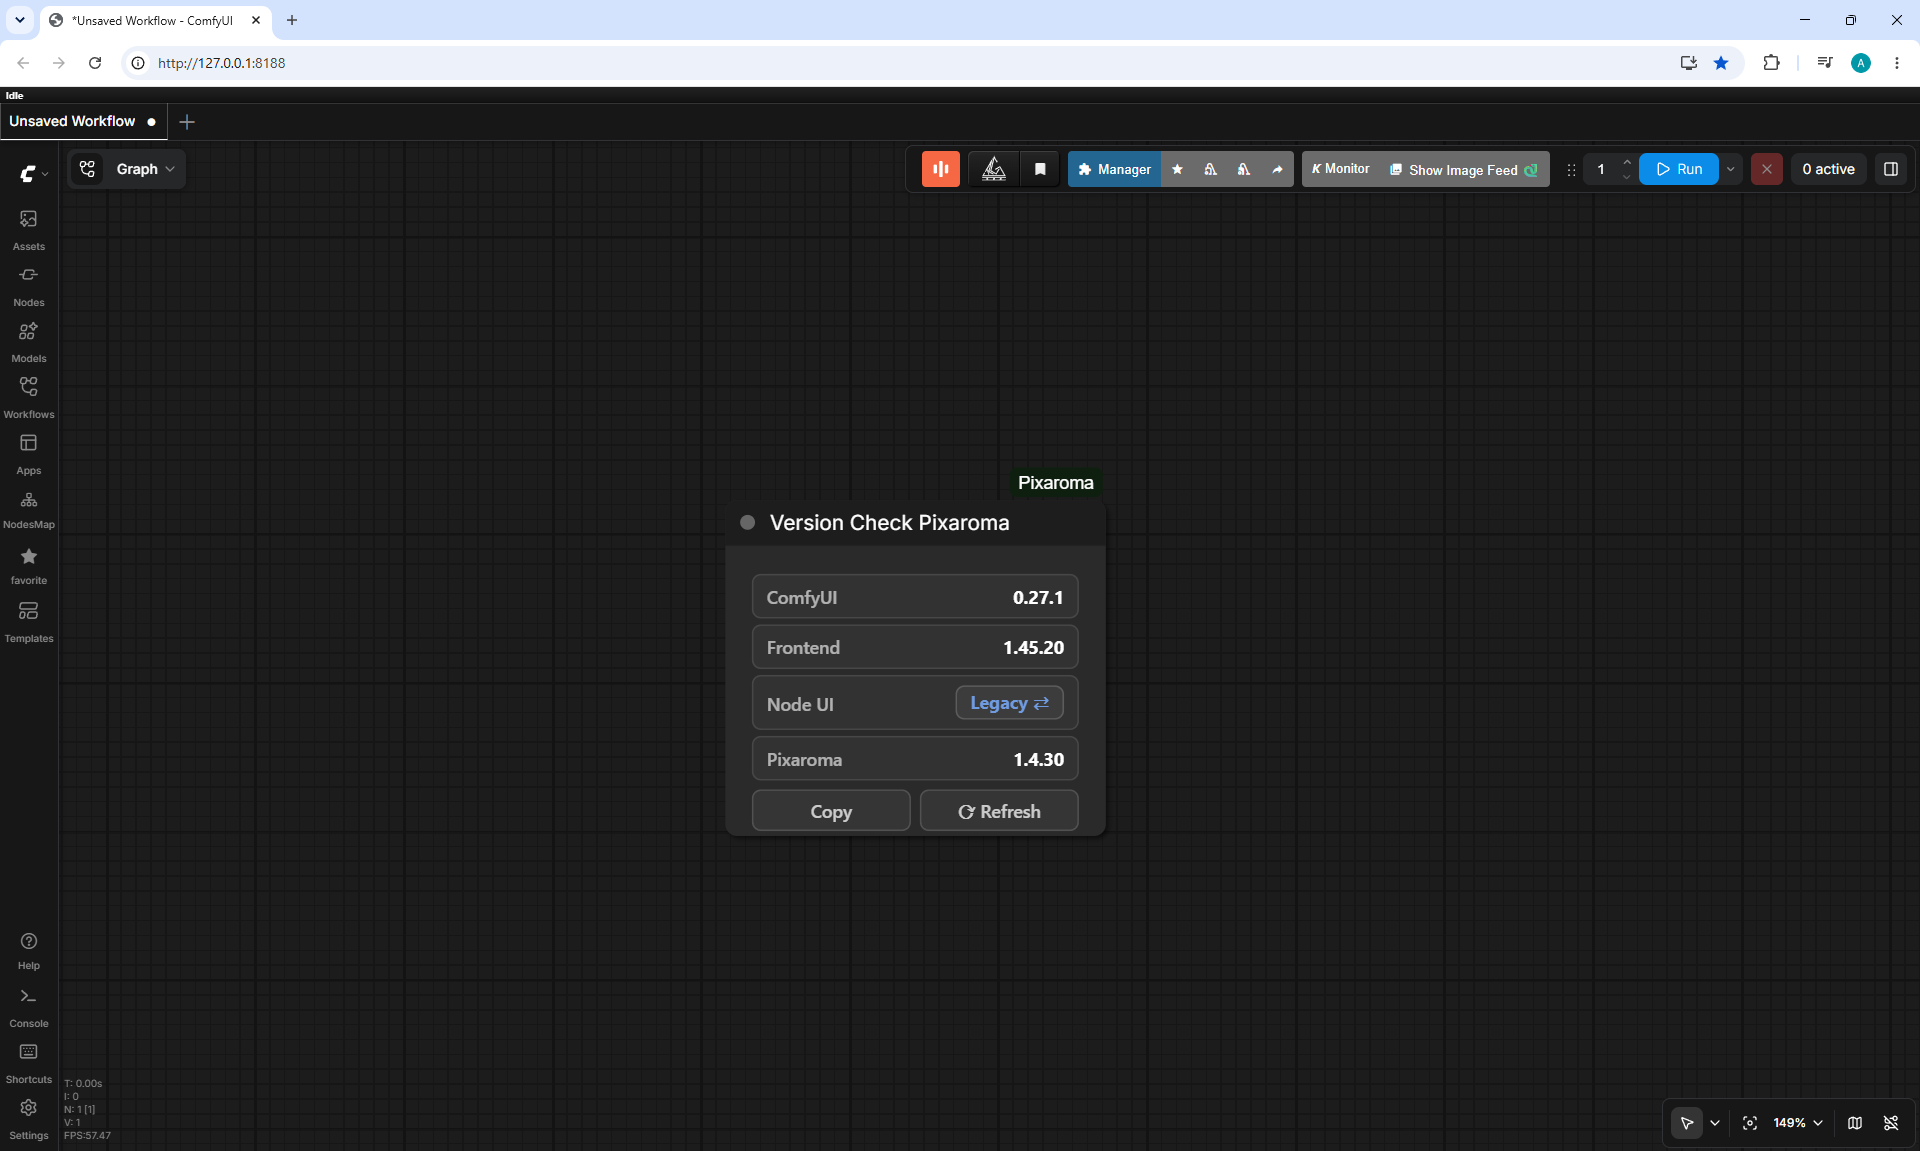The width and height of the screenshot is (1920, 1151).
Task: Decrease the batch count value
Action: click(1627, 177)
